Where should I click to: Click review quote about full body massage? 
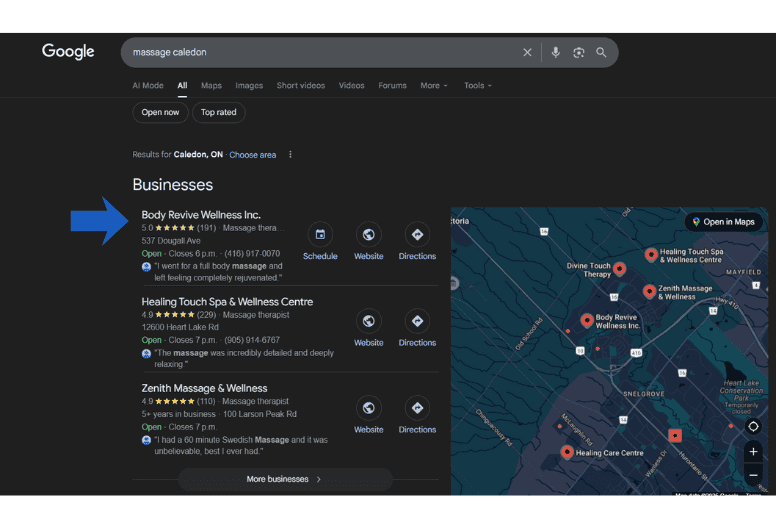[218, 272]
